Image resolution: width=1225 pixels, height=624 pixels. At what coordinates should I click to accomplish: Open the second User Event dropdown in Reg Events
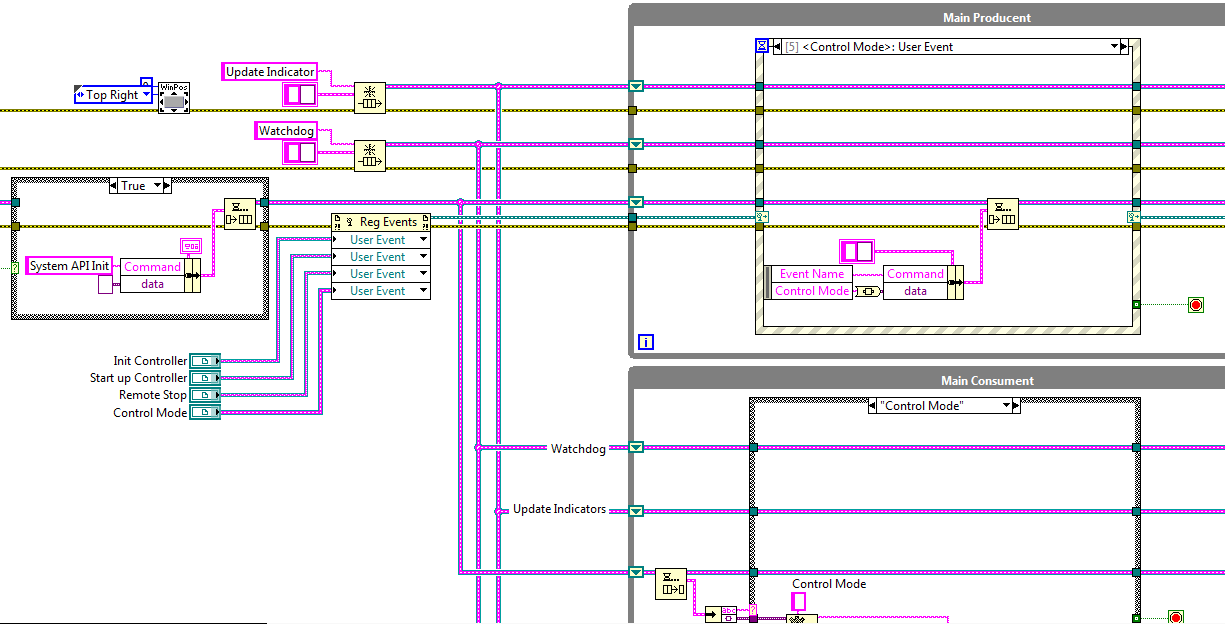pyautogui.click(x=424, y=257)
